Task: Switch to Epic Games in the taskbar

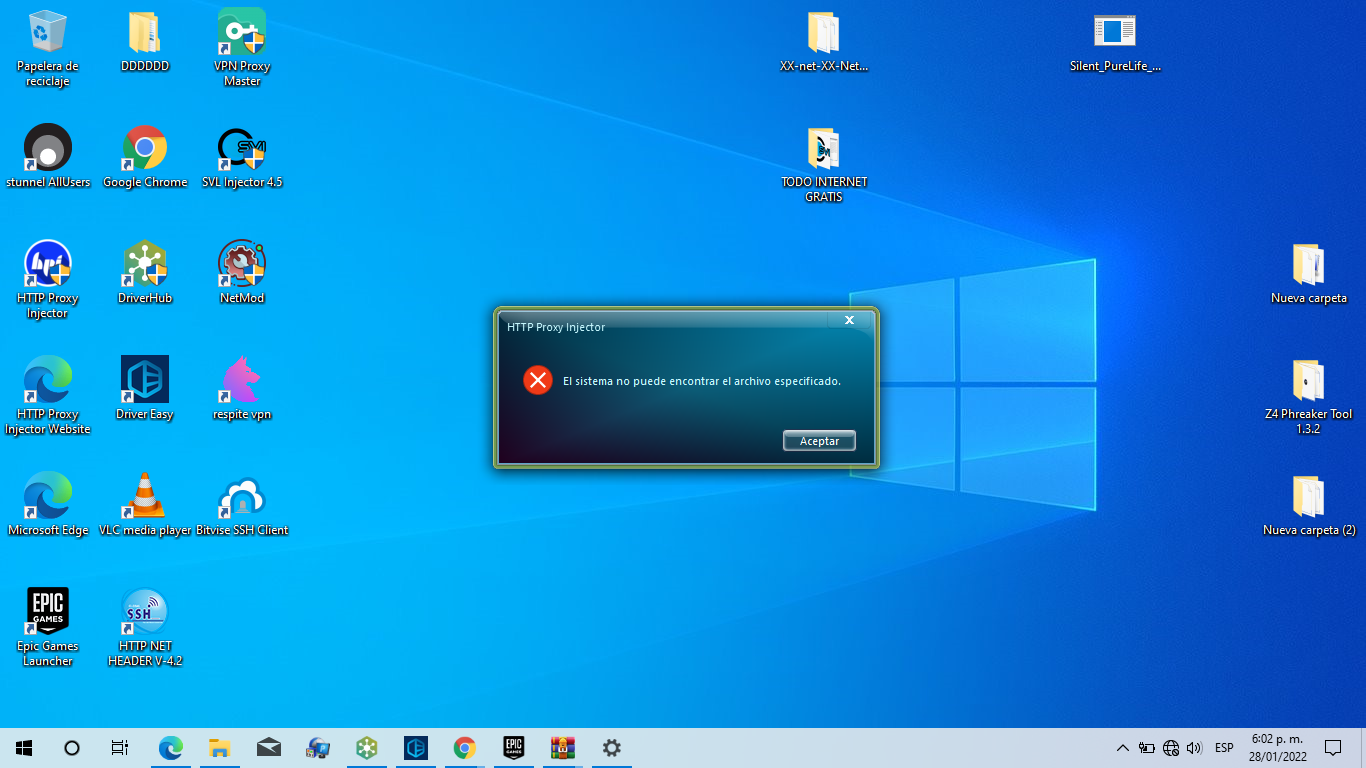Action: [x=514, y=748]
